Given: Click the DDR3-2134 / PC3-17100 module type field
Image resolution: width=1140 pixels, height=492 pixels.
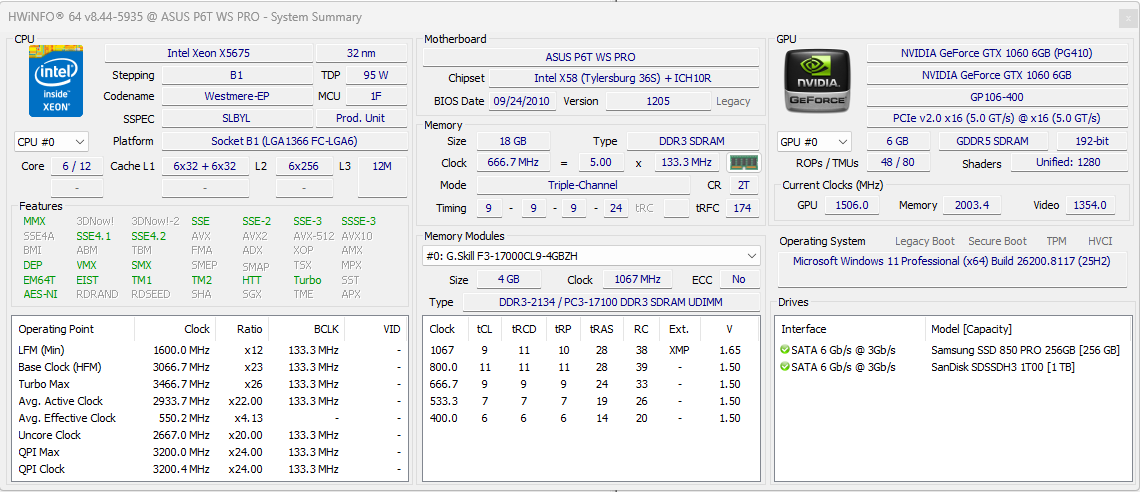Looking at the screenshot, I should pyautogui.click(x=611, y=302).
